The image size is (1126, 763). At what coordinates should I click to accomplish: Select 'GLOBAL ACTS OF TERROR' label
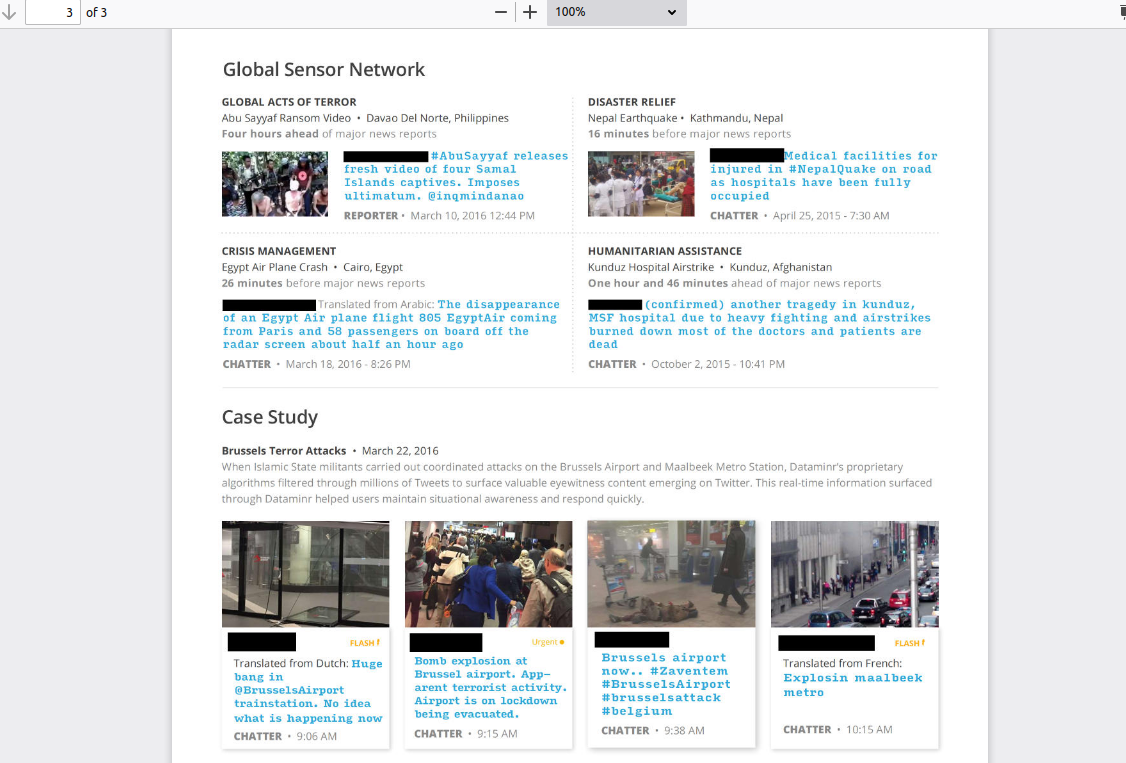(289, 102)
